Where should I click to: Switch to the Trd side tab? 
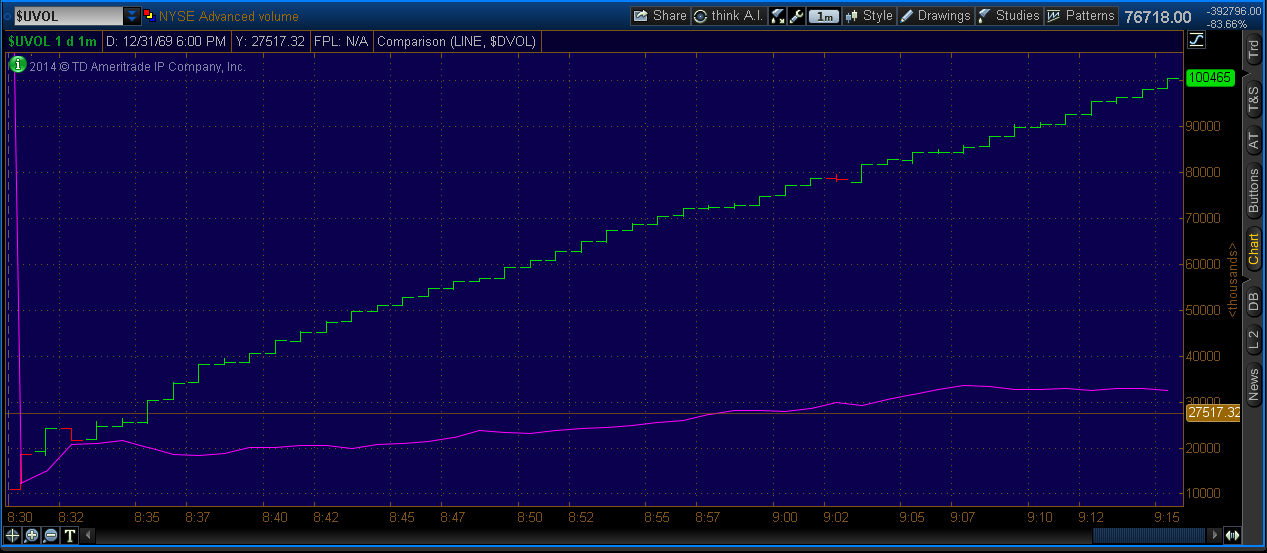point(1253,47)
